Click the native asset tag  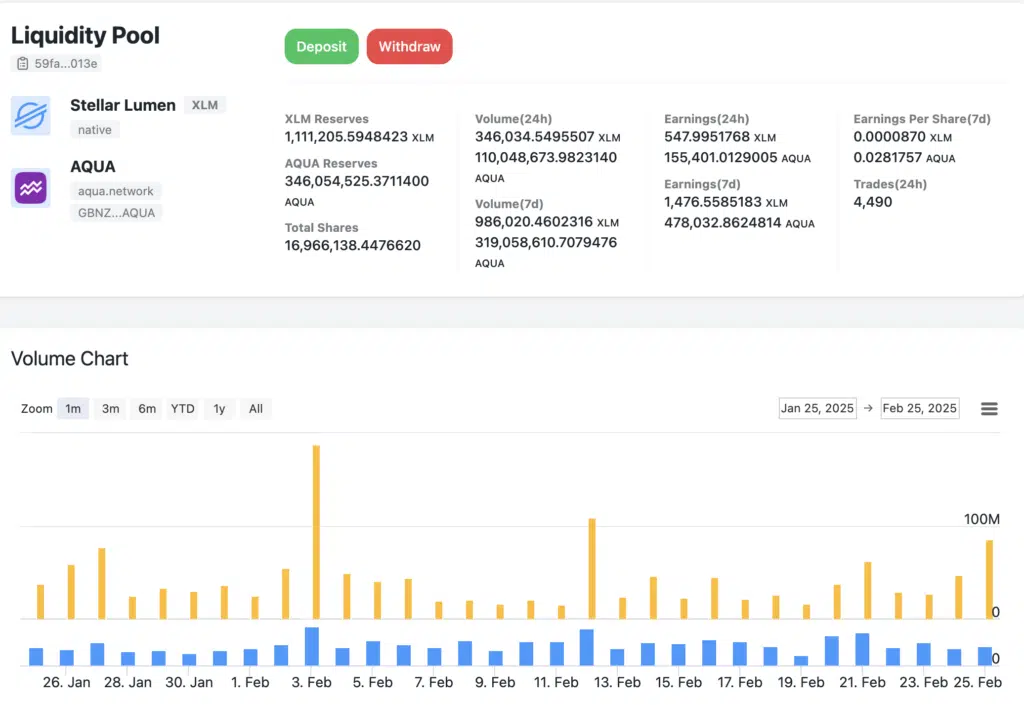point(95,130)
